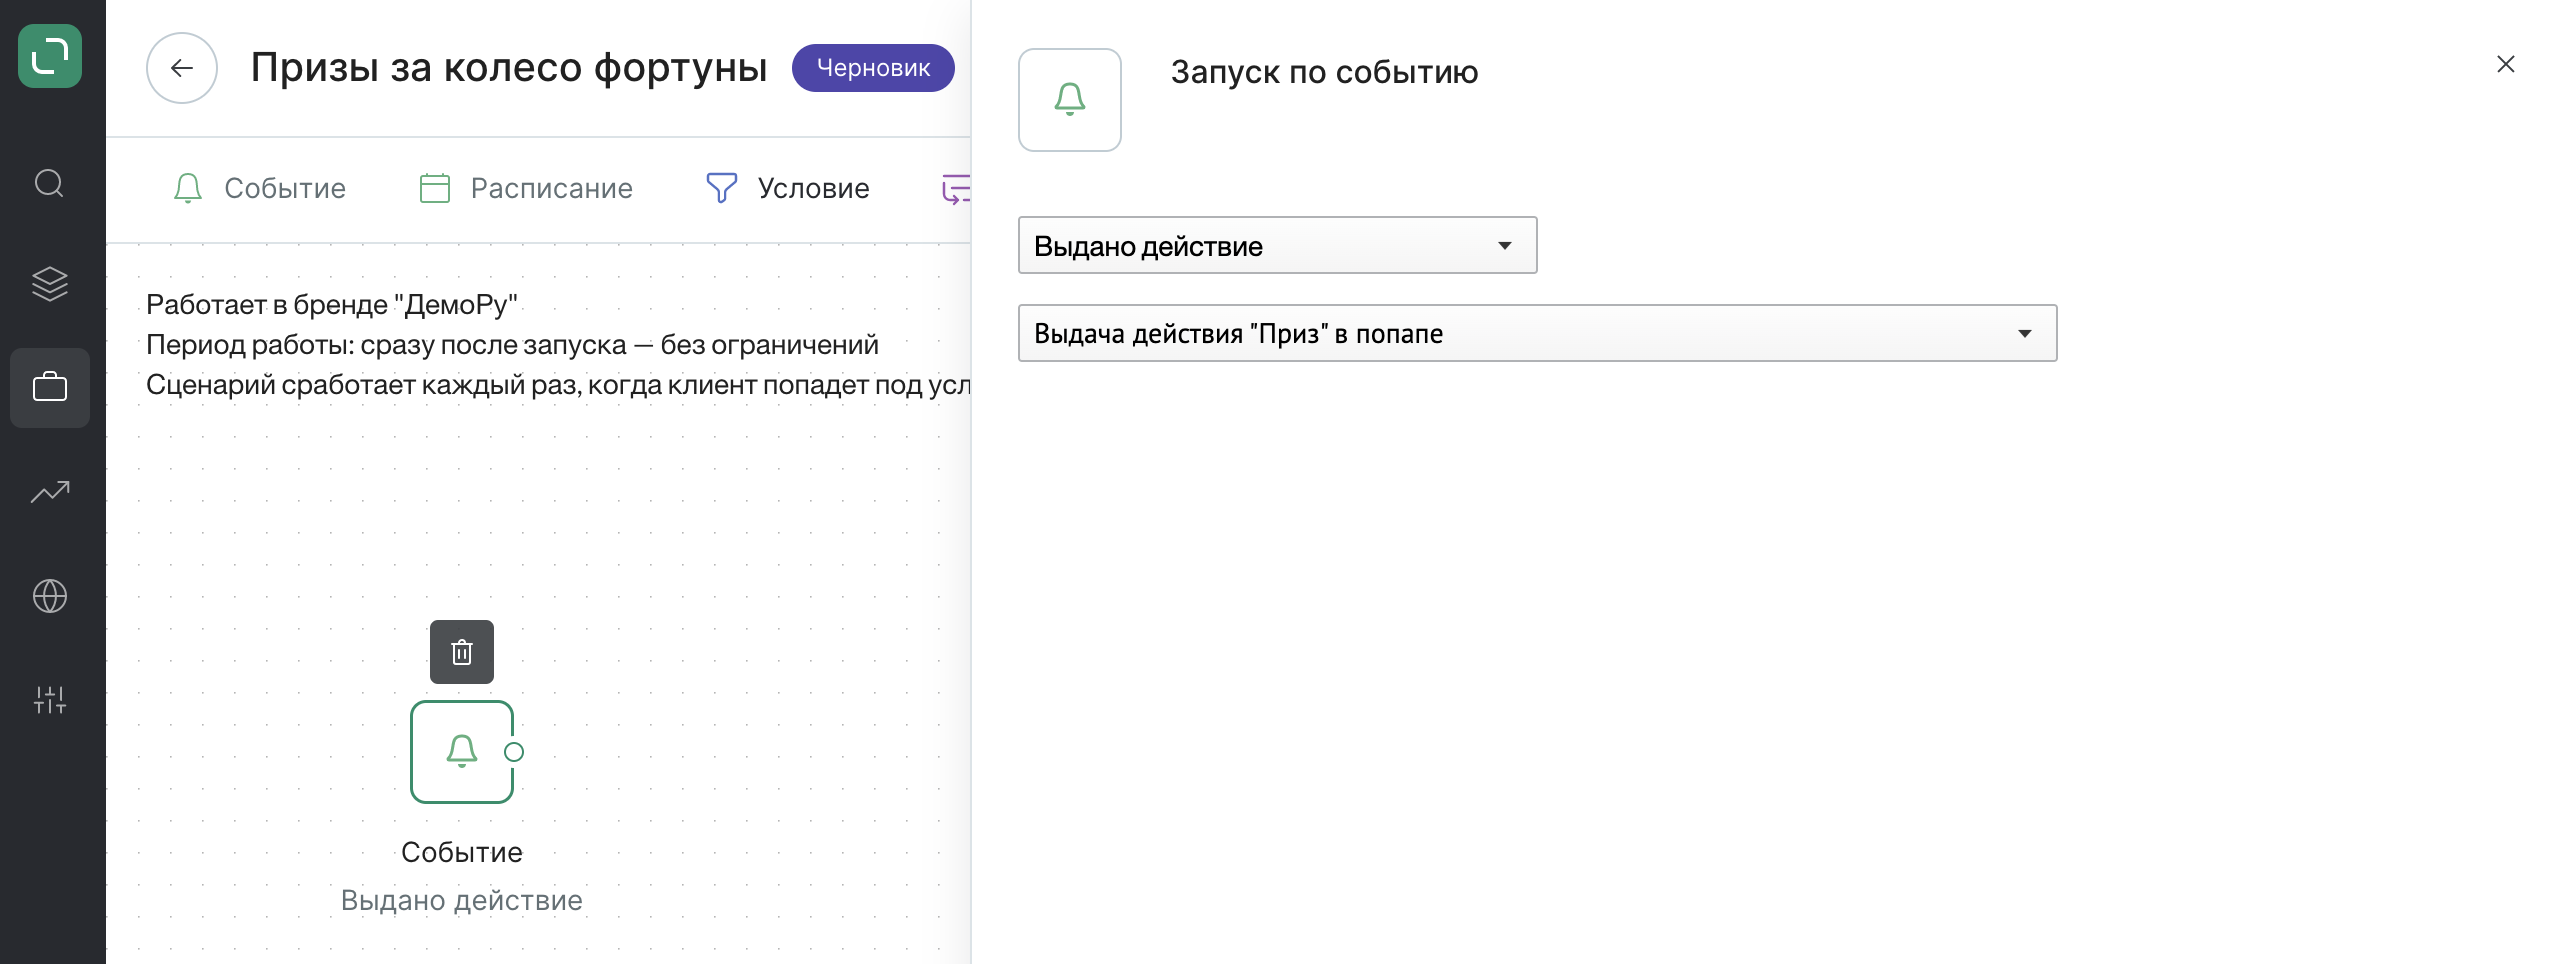This screenshot has width=2568, height=964.
Task: Go back with the arrow button
Action: (182, 68)
